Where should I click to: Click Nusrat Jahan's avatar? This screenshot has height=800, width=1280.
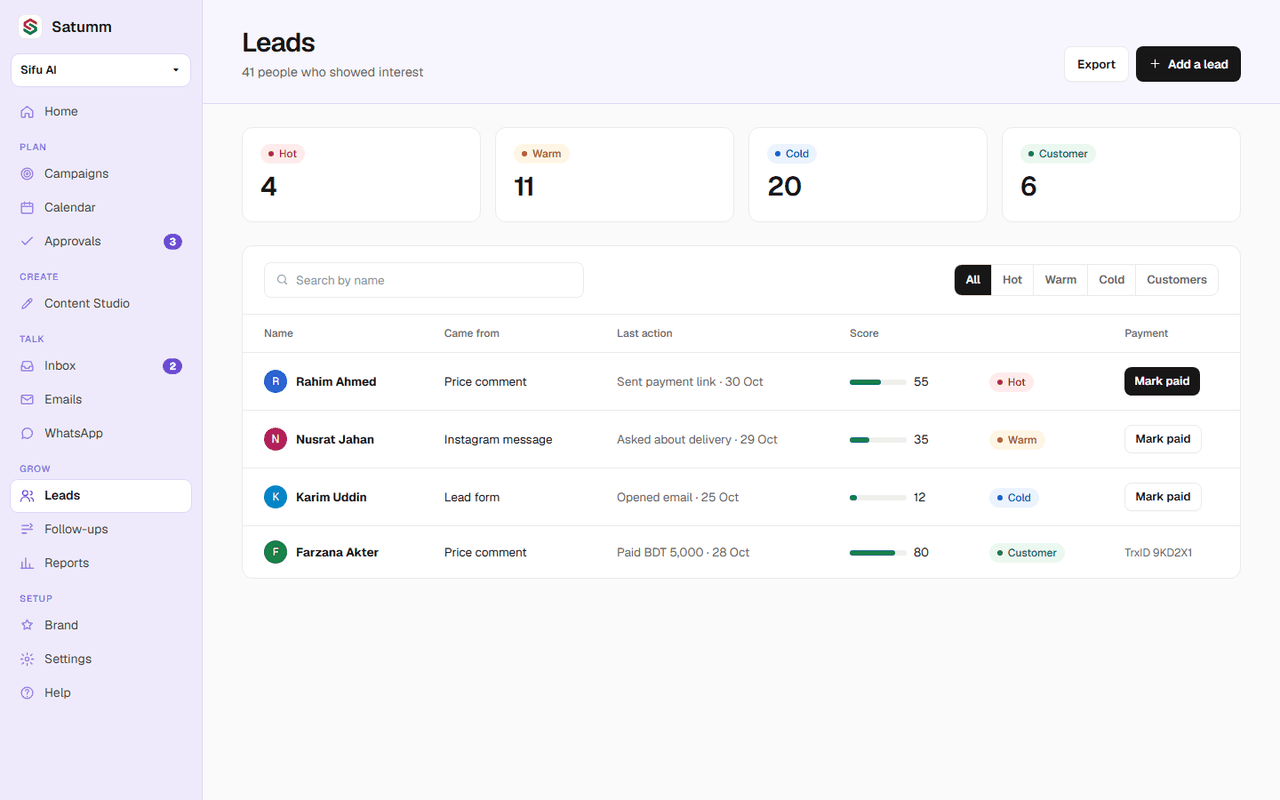coord(275,440)
